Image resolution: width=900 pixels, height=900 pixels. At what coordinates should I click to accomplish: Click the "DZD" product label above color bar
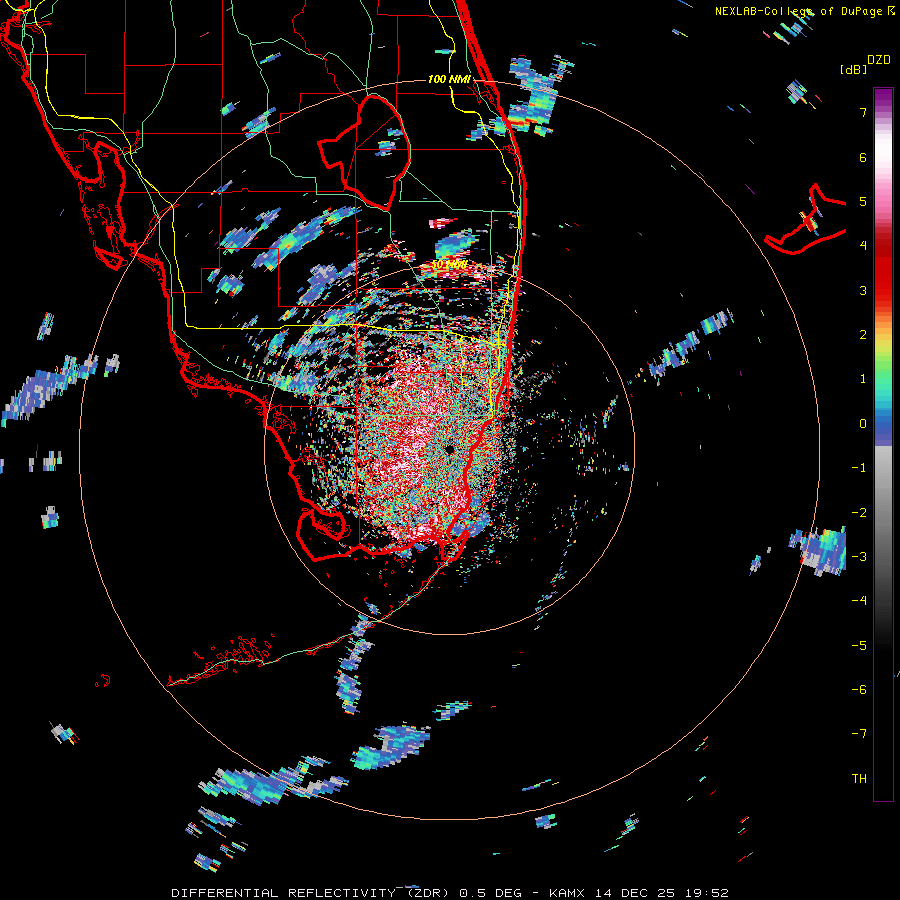coord(879,60)
